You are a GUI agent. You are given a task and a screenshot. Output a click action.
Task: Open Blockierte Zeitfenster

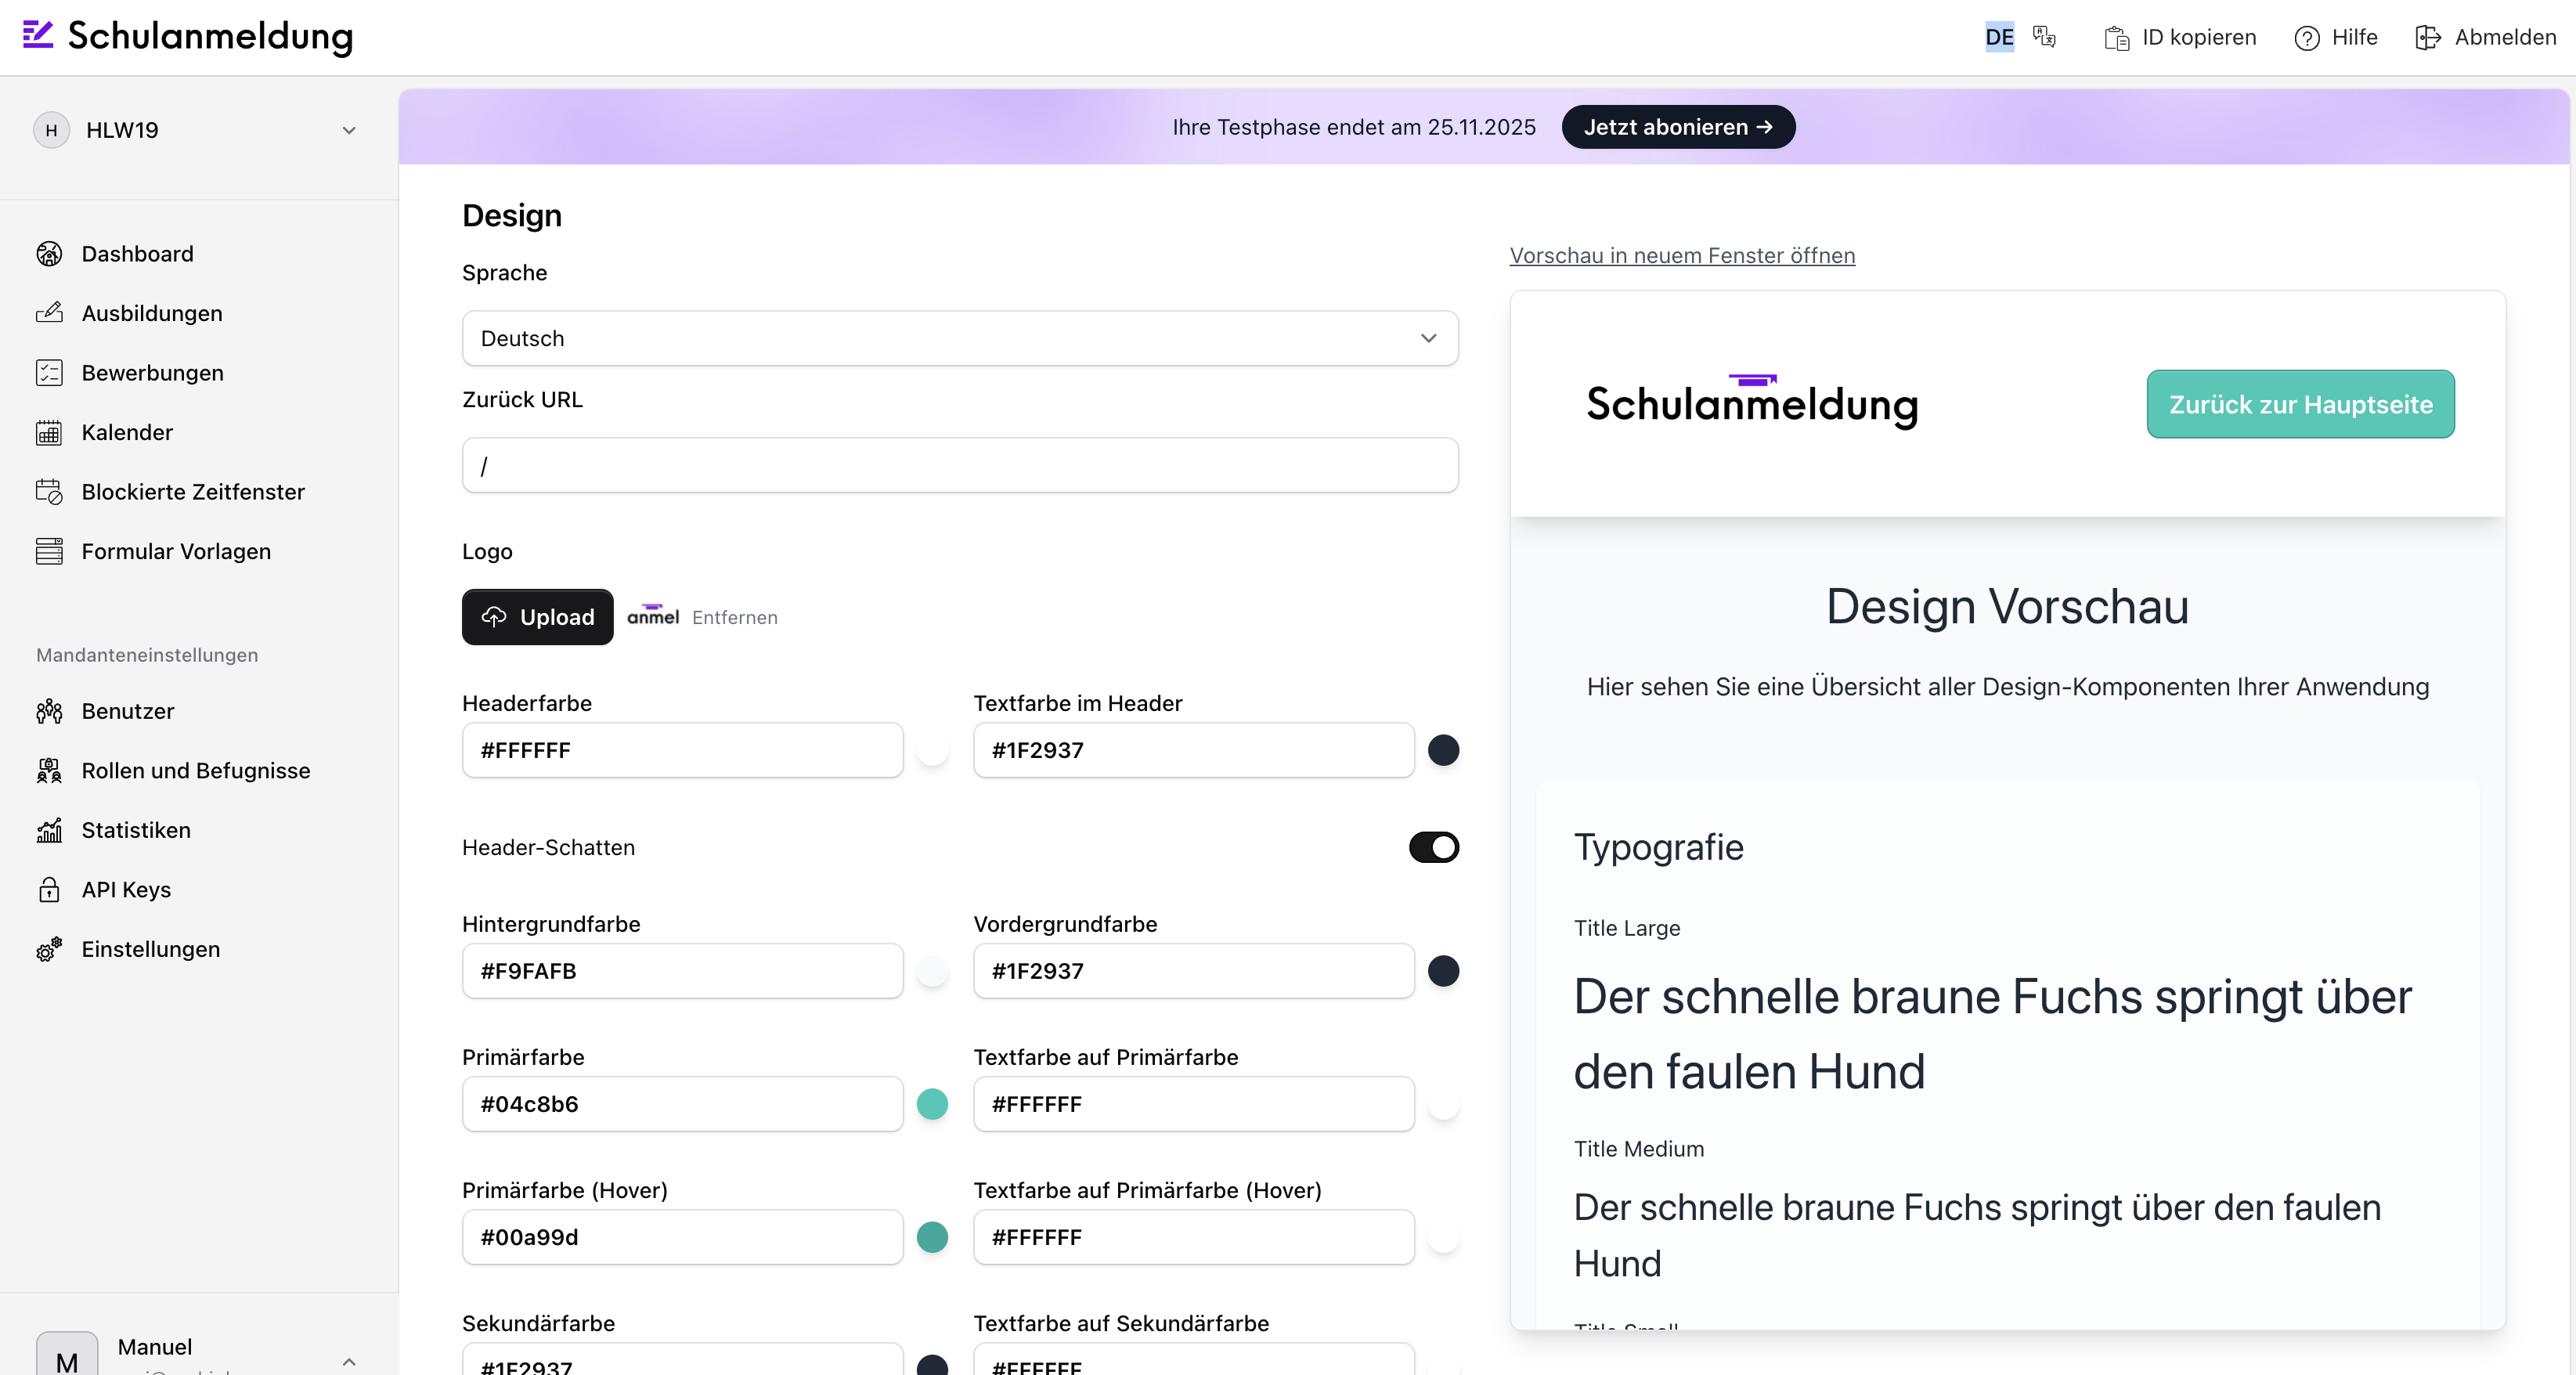click(193, 491)
